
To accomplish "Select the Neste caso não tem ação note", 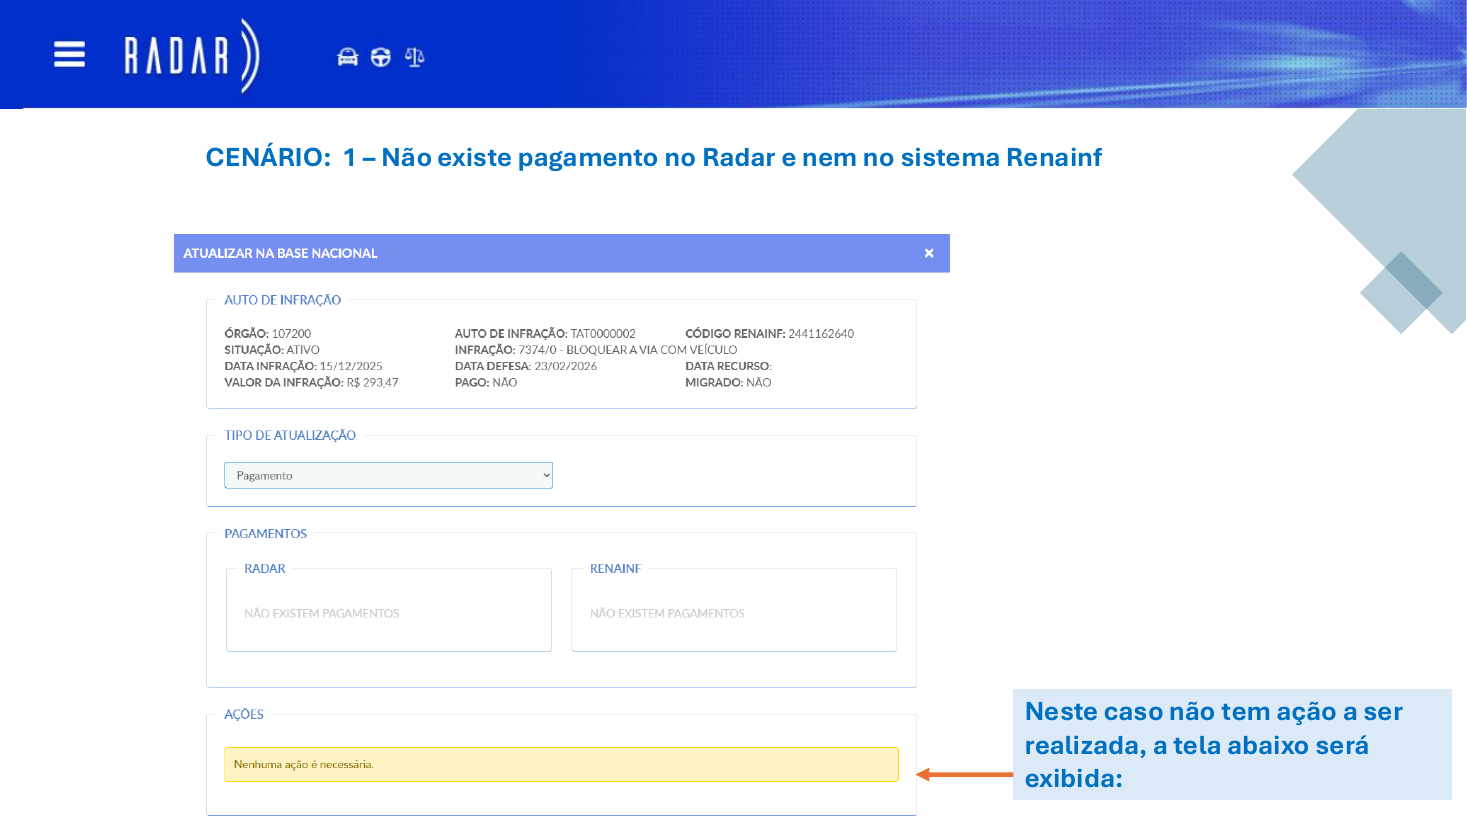I will pos(1232,745).
